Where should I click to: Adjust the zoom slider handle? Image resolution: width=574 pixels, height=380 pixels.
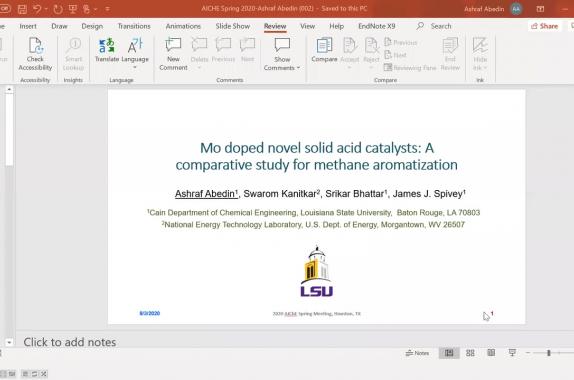[x=548, y=353]
